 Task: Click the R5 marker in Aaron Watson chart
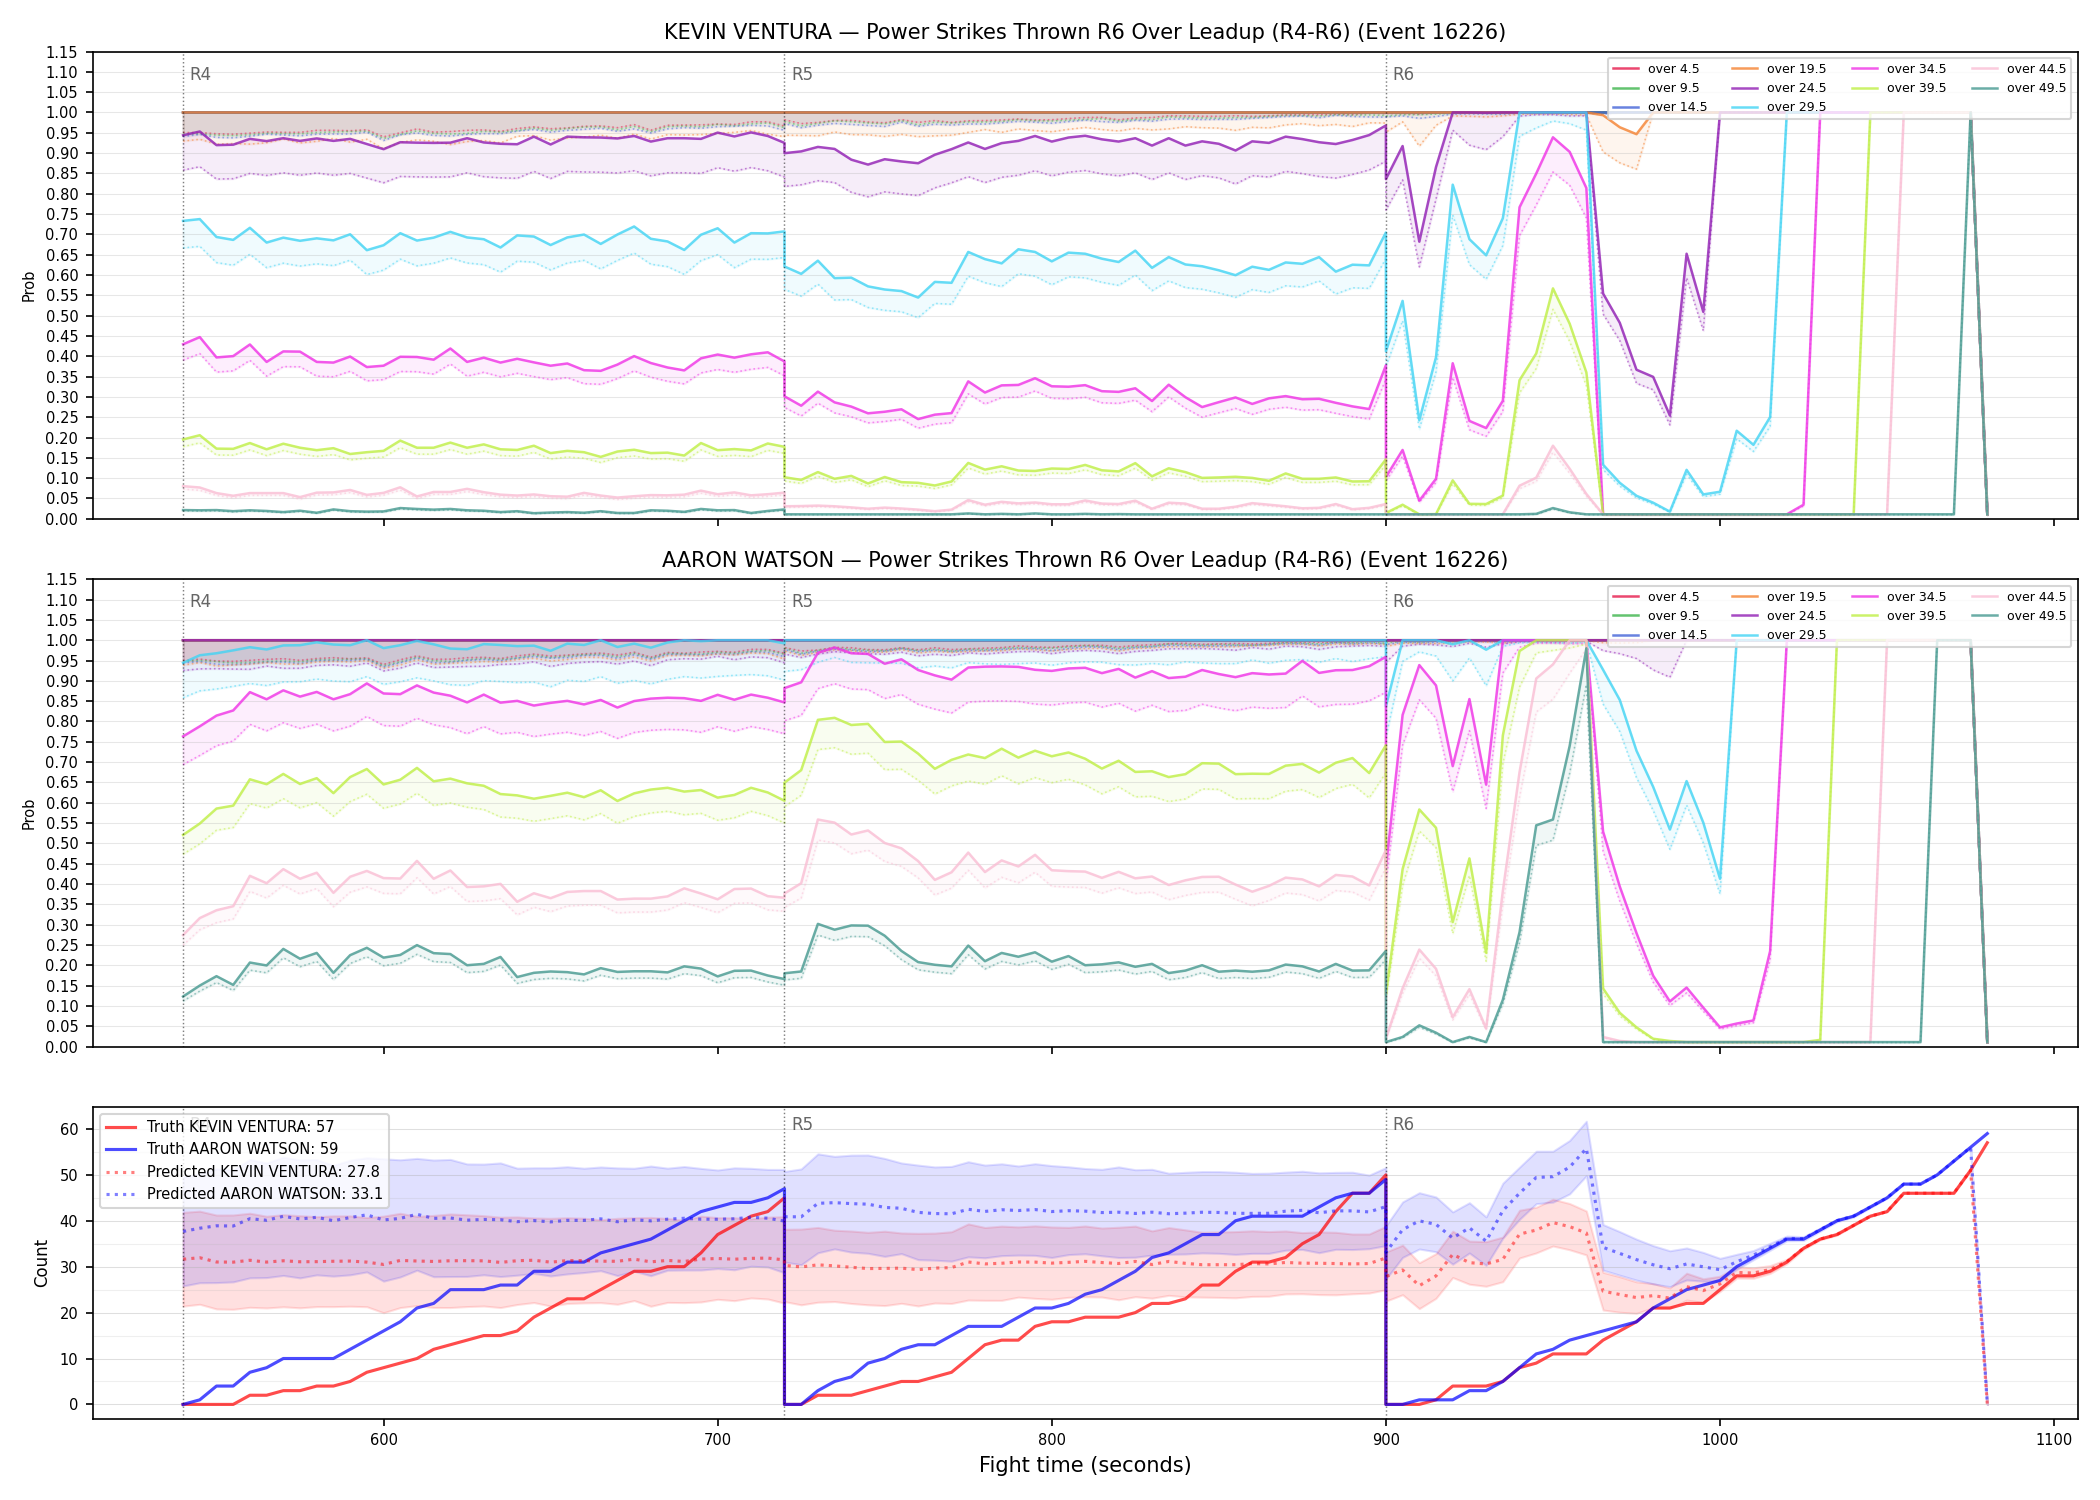pyautogui.click(x=802, y=601)
